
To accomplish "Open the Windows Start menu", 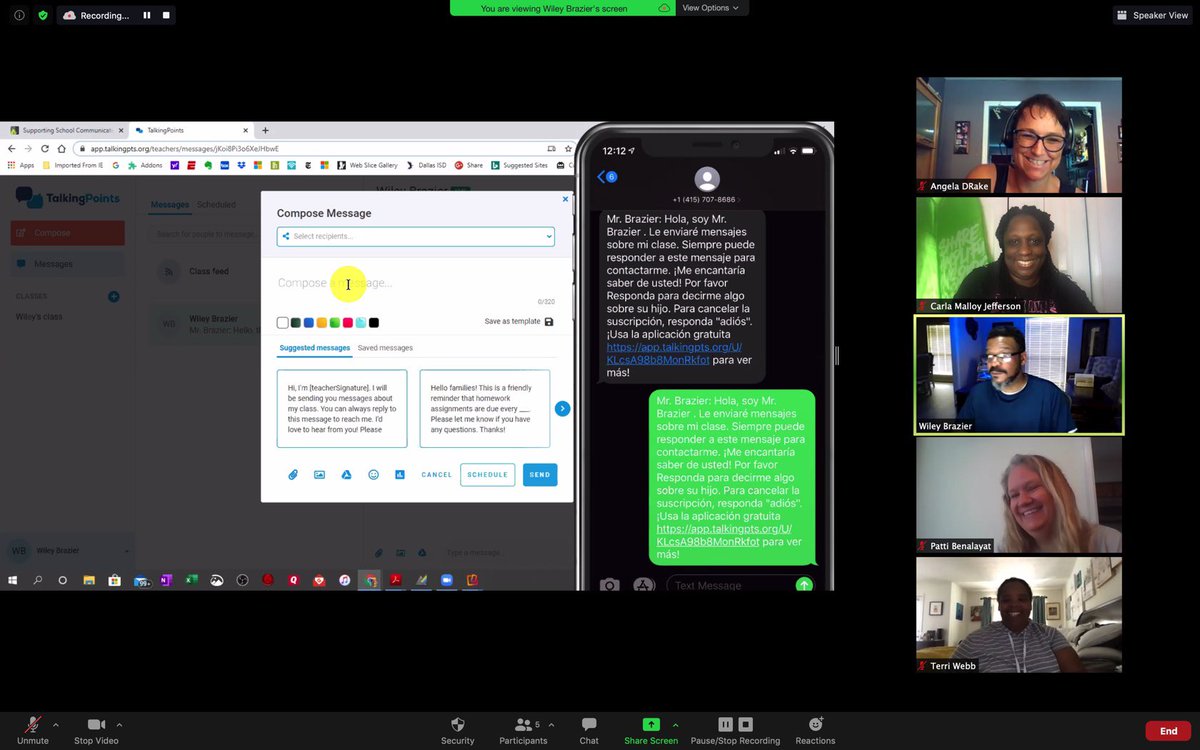I will (x=14, y=580).
